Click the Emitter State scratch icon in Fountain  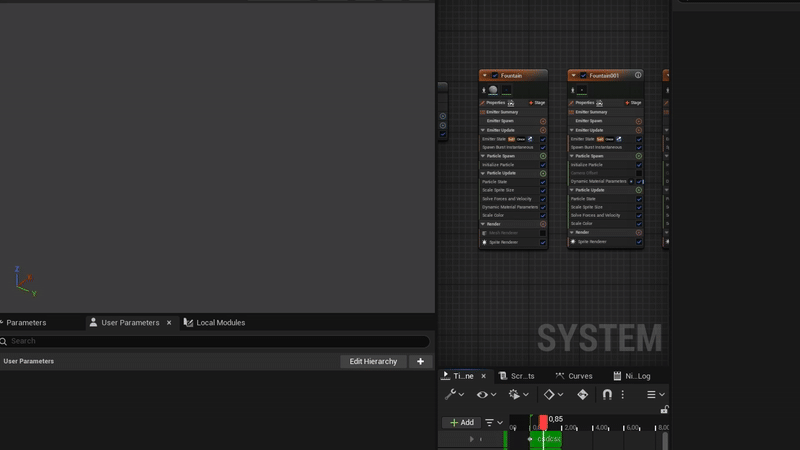point(530,139)
